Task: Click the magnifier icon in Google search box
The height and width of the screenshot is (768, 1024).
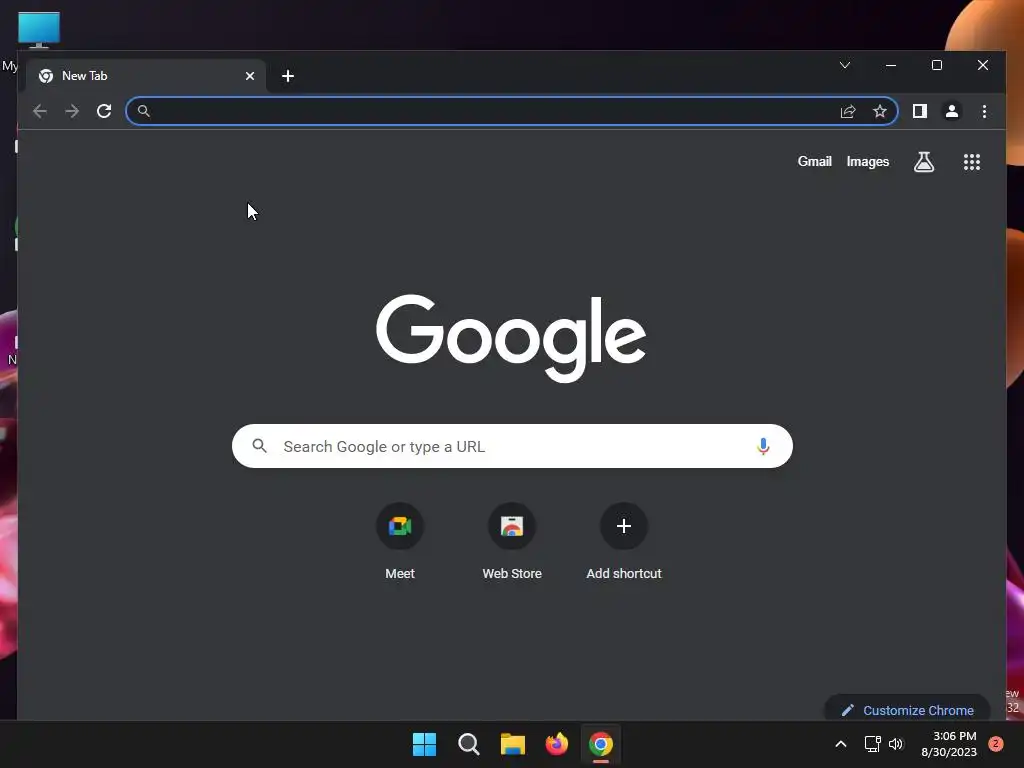Action: click(x=259, y=446)
